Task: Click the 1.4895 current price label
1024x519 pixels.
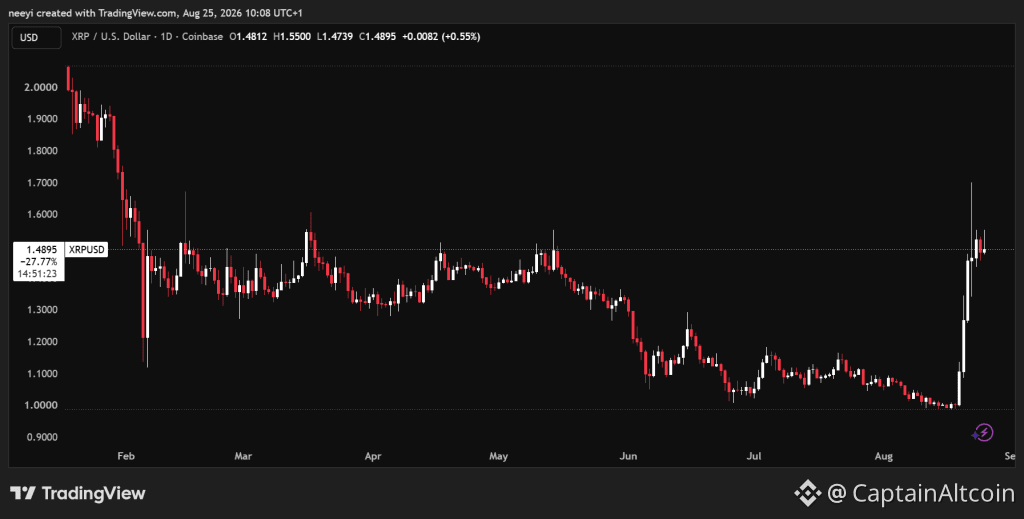Action: coord(42,249)
